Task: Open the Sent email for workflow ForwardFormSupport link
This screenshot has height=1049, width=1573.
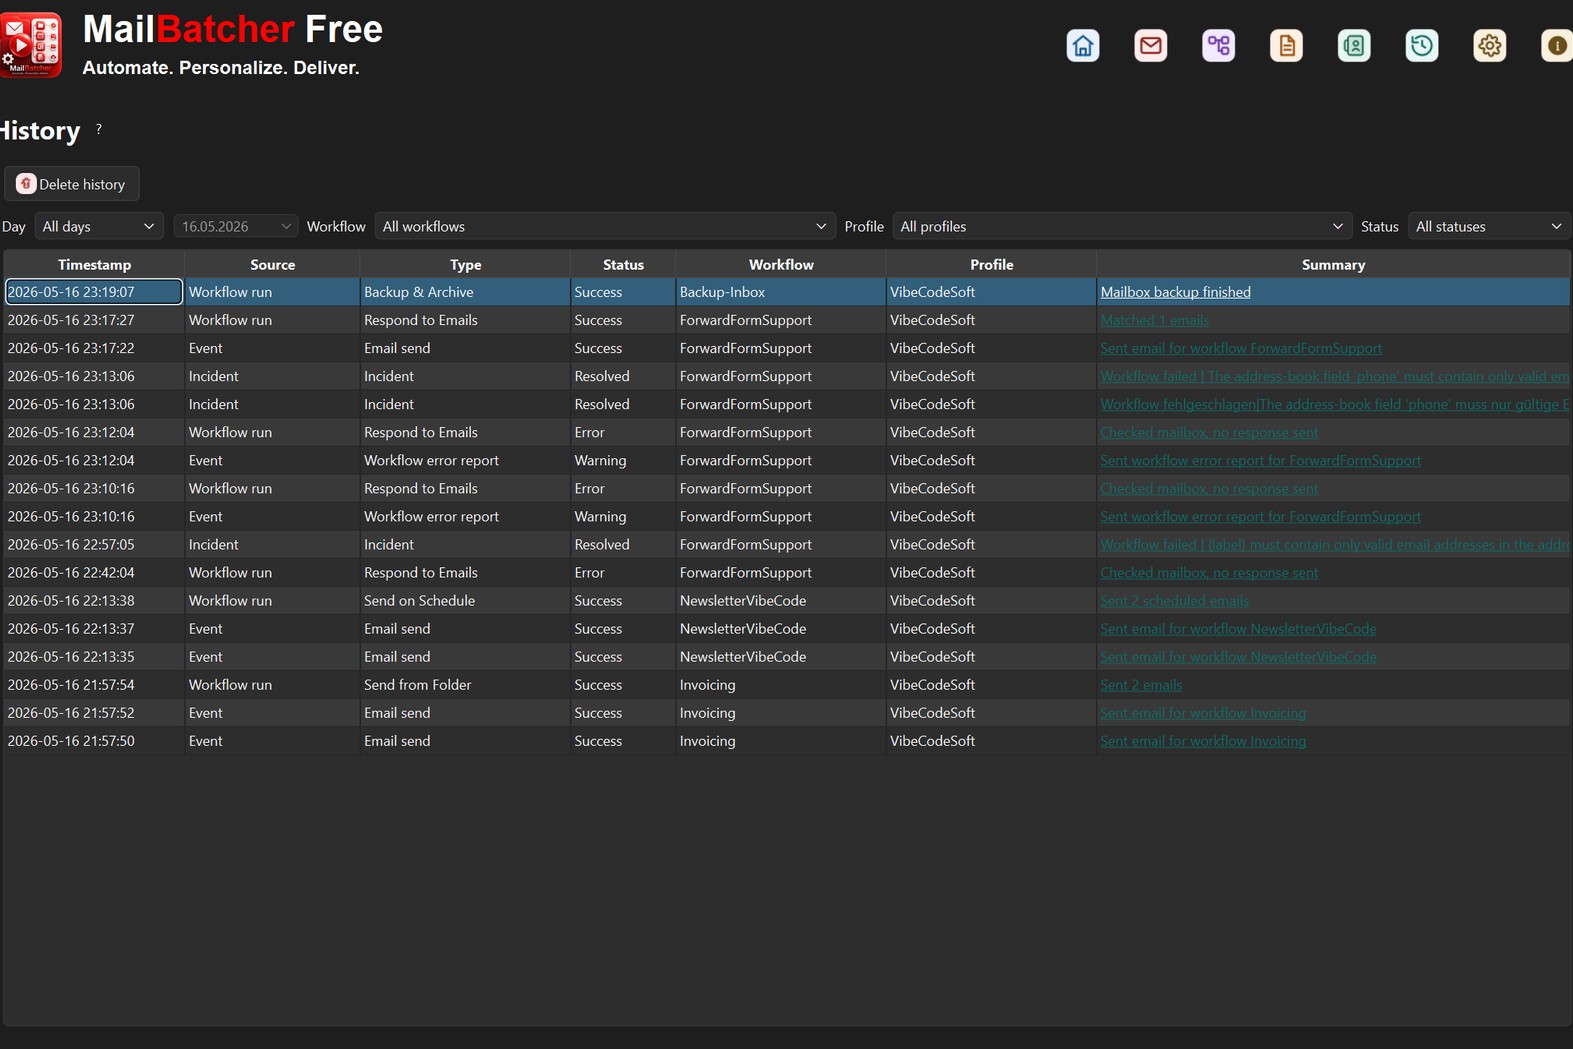Action: (x=1241, y=348)
